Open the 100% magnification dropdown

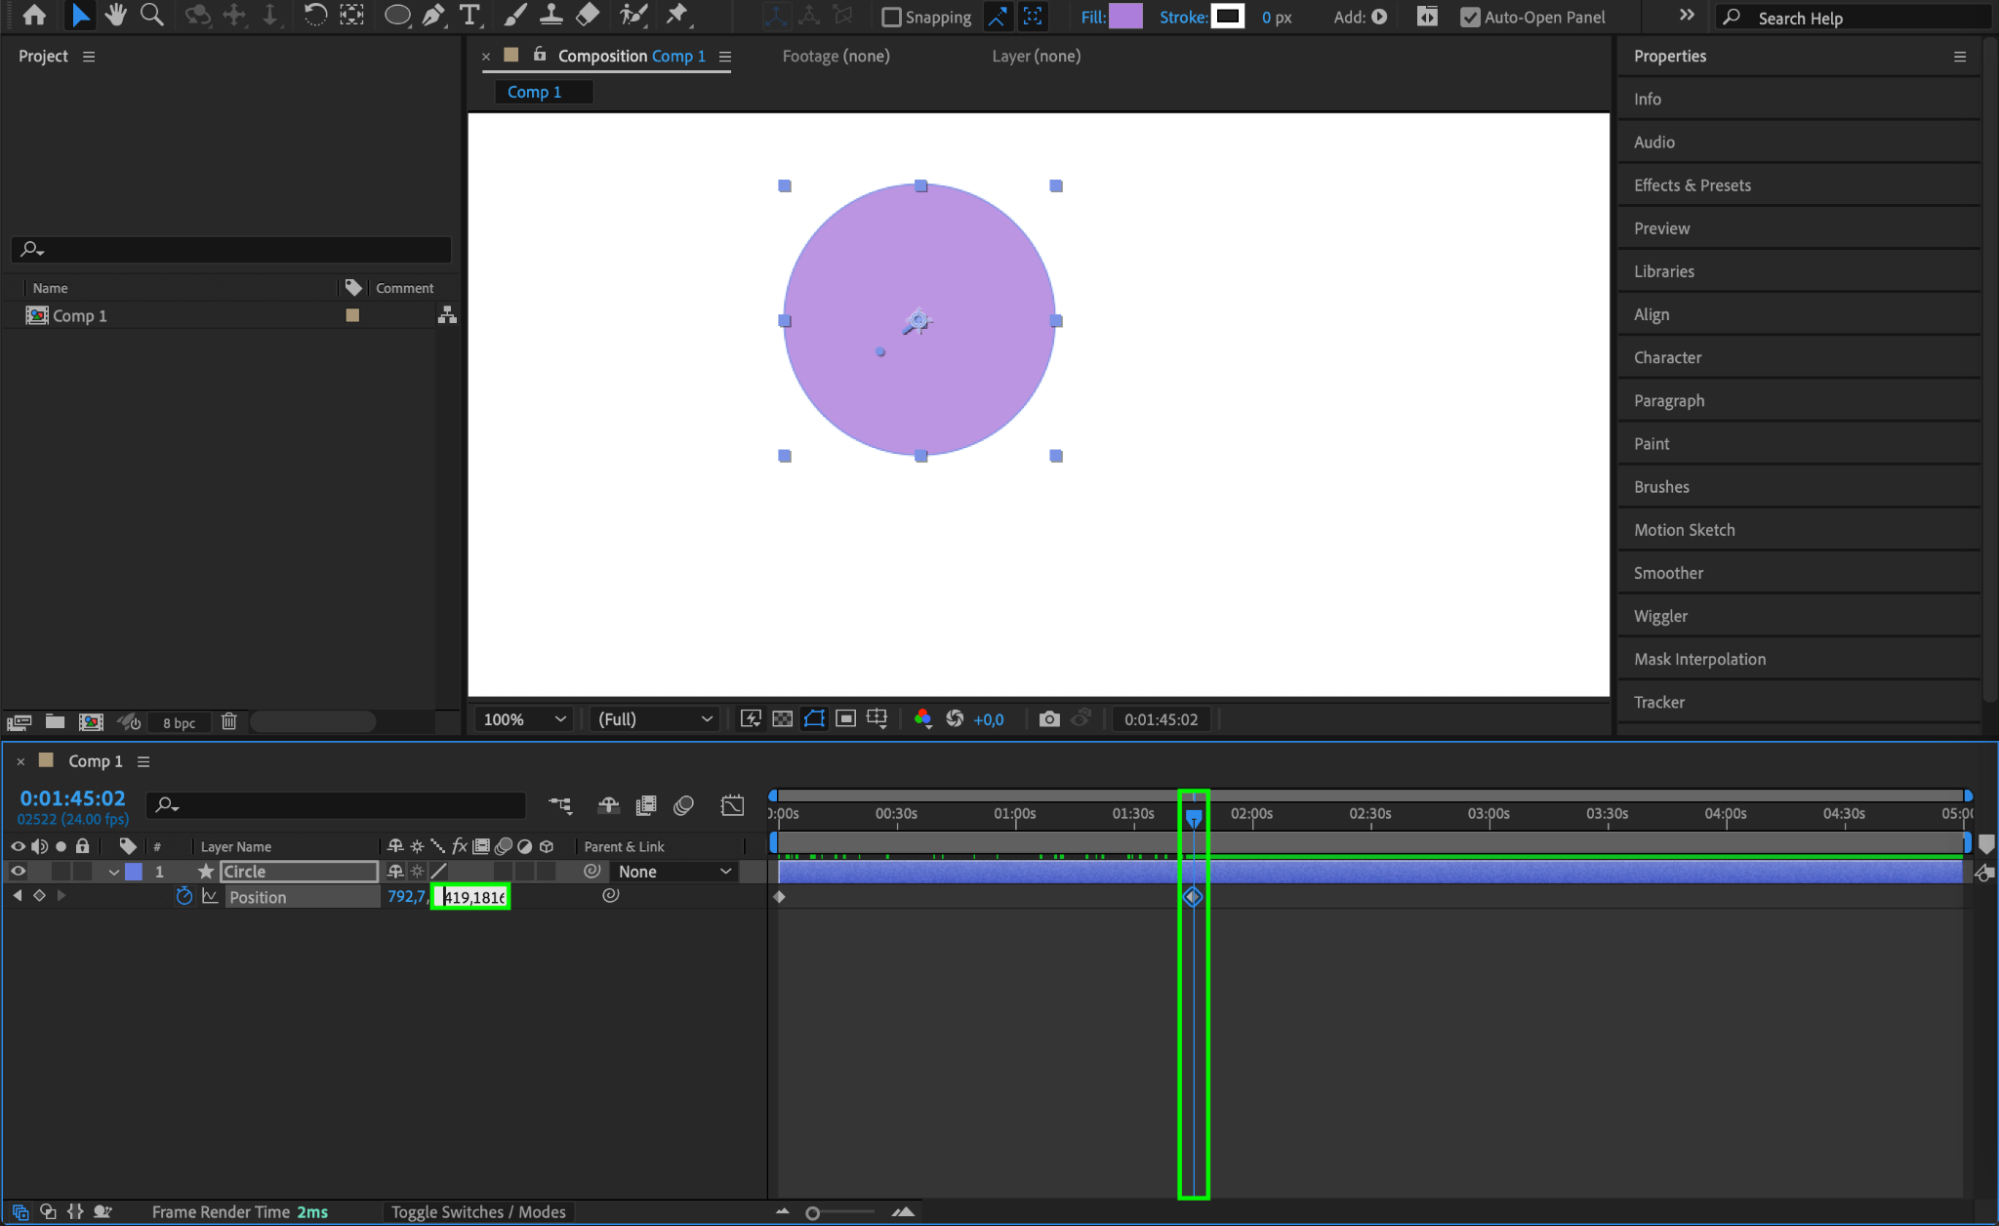524,719
